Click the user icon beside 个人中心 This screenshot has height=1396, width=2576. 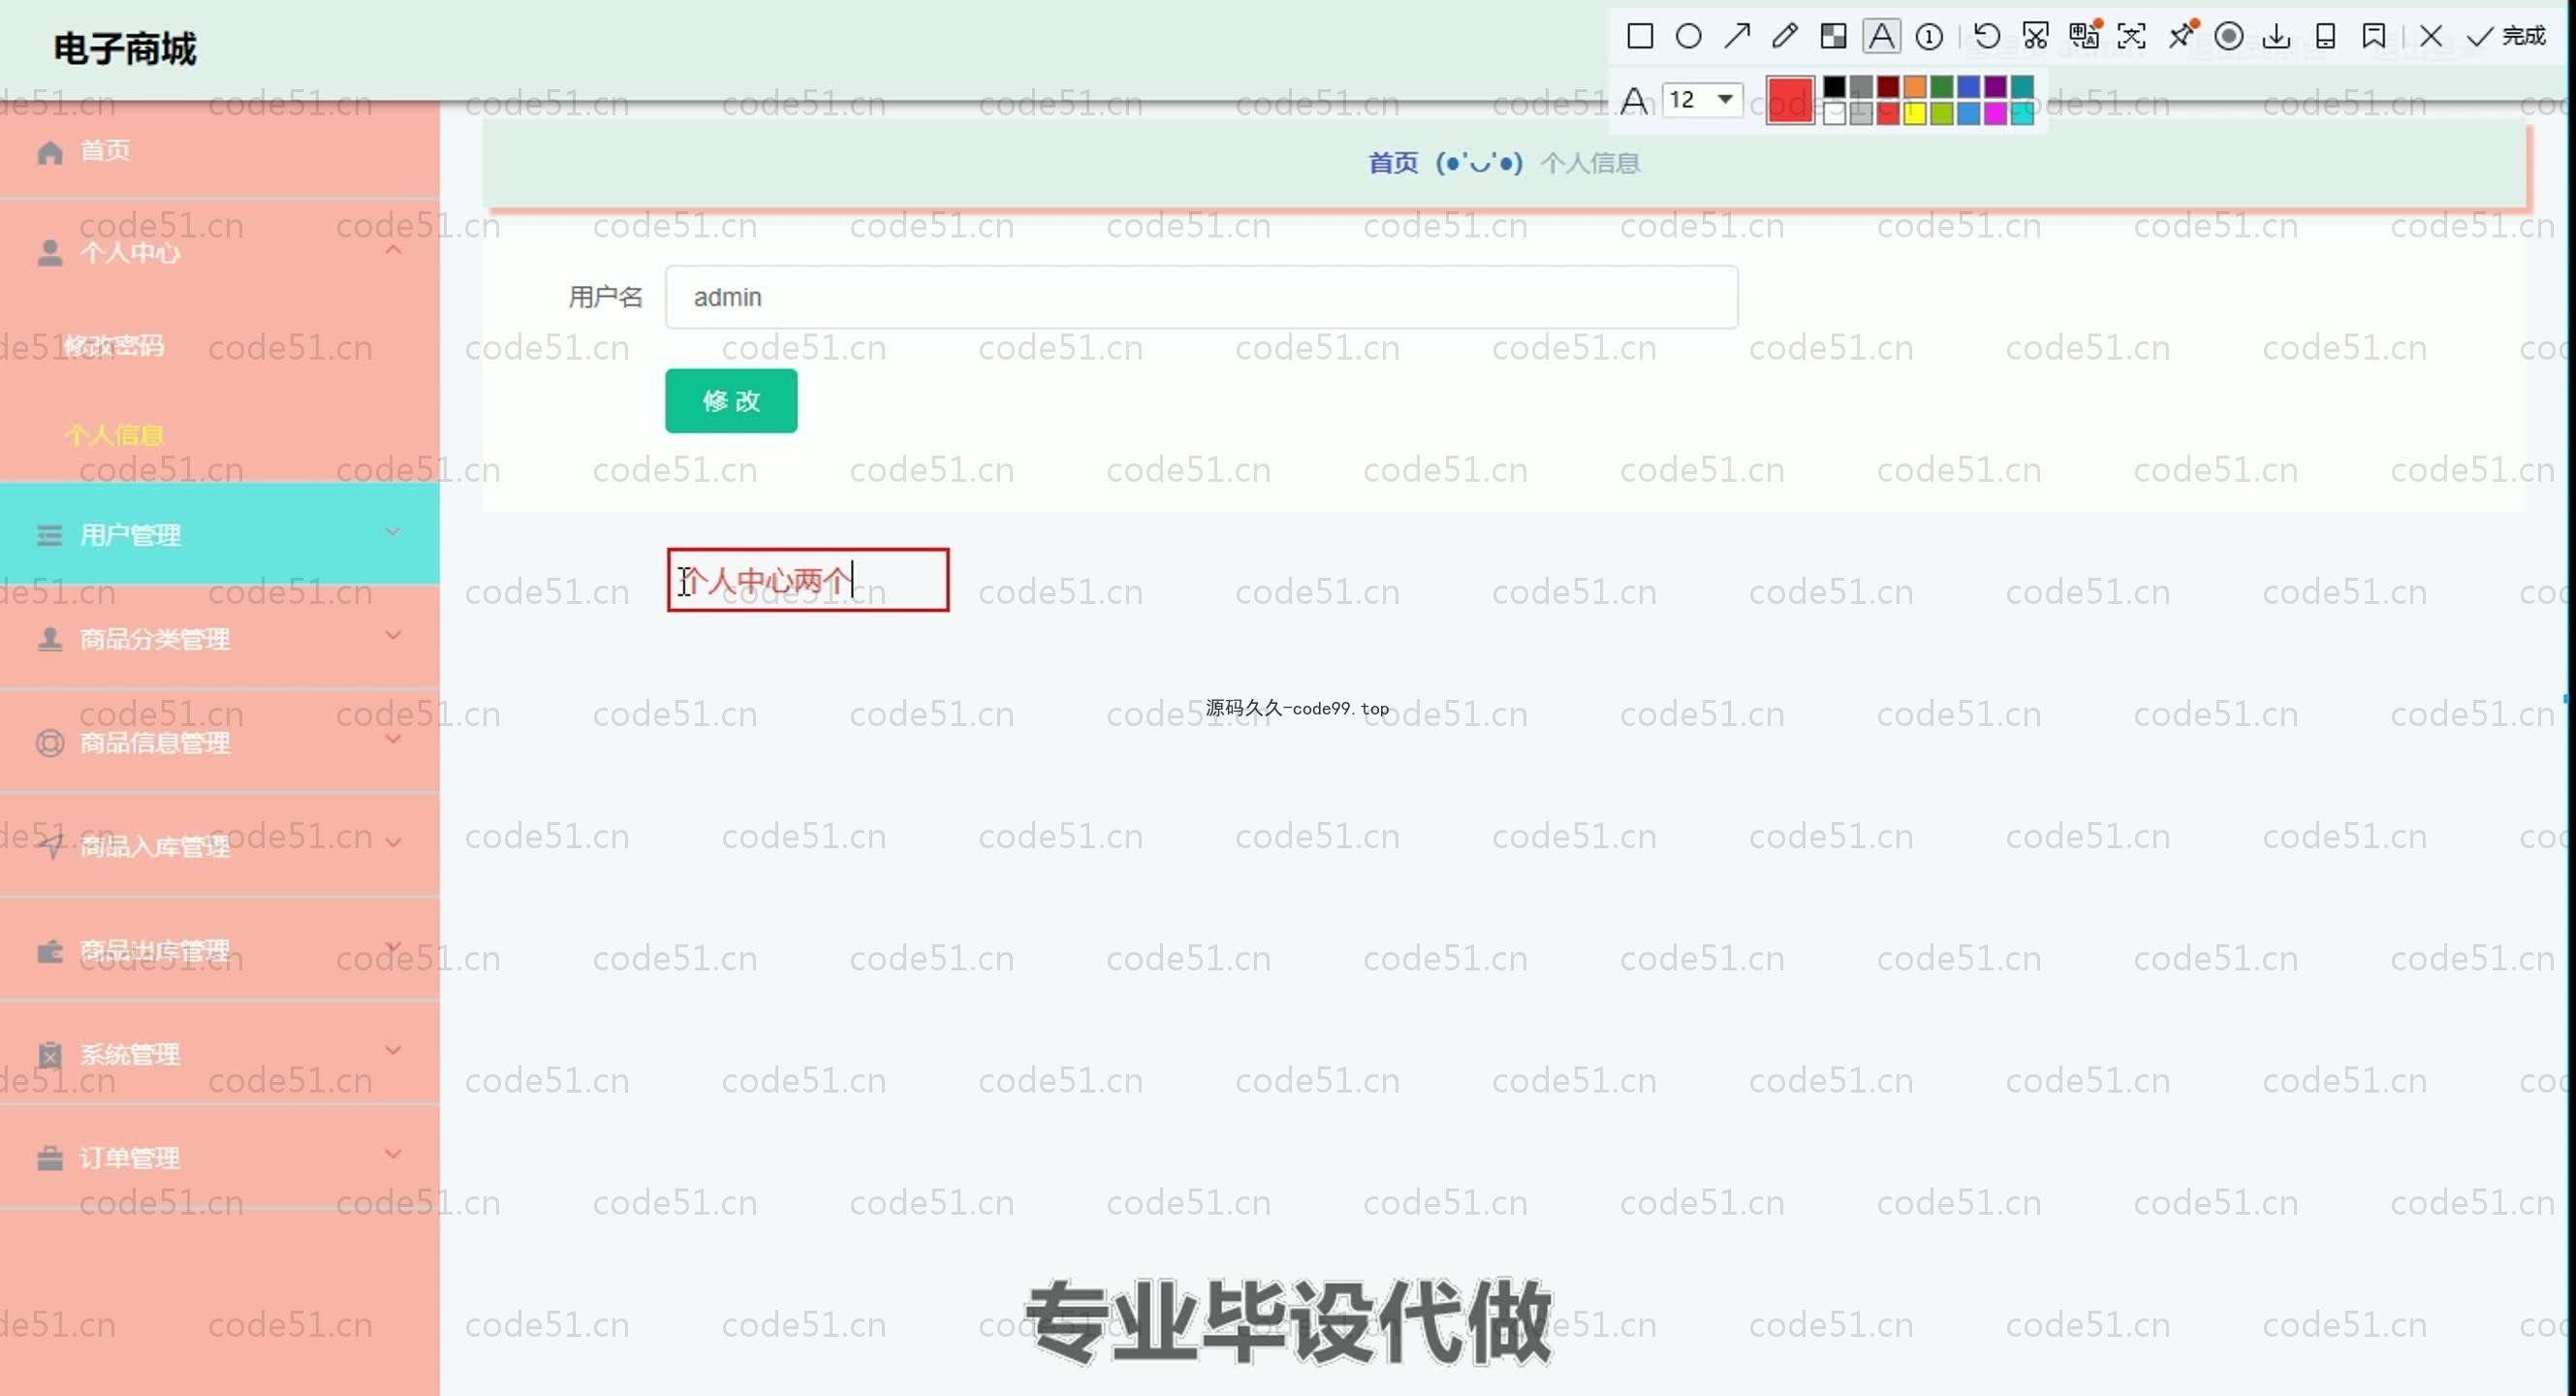[49, 252]
